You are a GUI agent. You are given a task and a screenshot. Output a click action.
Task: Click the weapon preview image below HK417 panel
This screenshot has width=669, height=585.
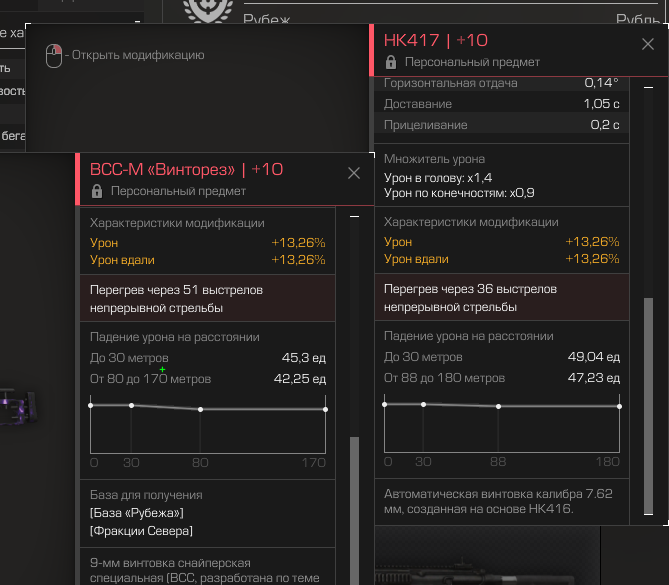point(486,556)
